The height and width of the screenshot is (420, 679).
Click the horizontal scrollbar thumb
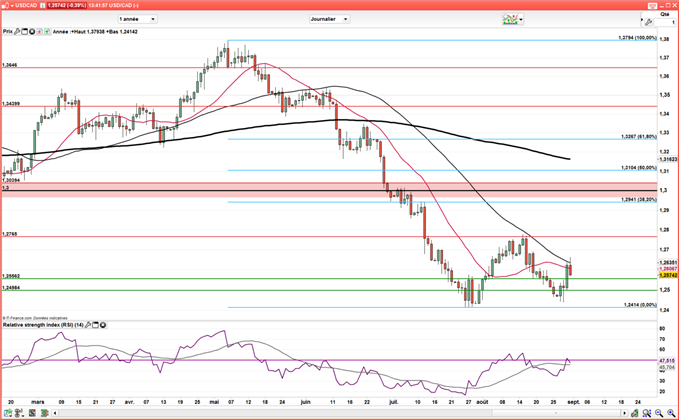[556, 413]
